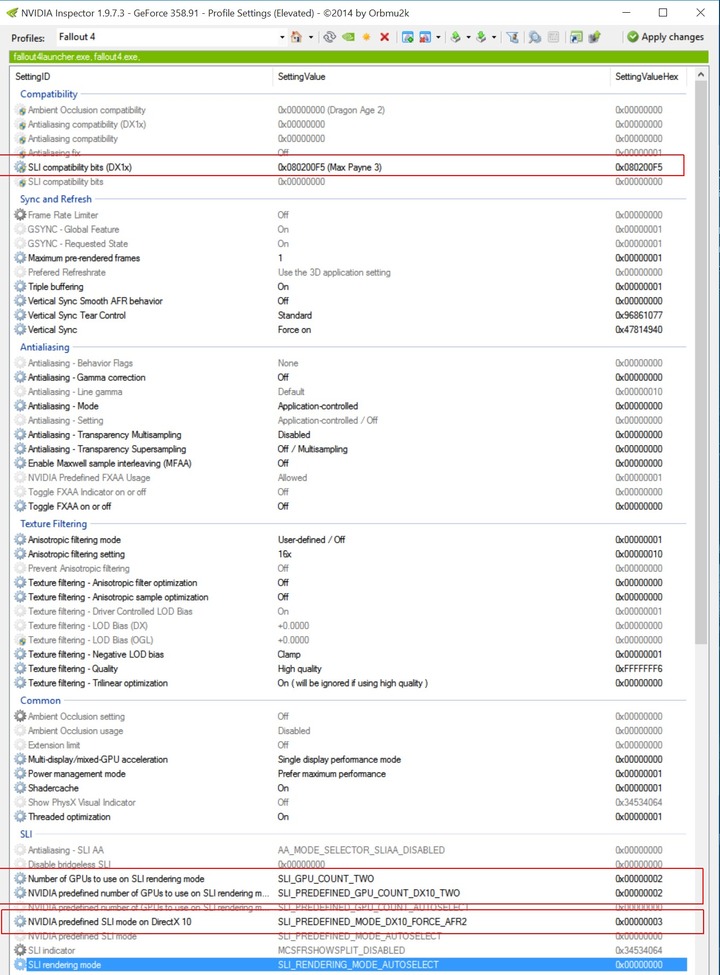Click the '16x' Anisotropic filtering setting value
This screenshot has height=975, width=720.
pyautogui.click(x=284, y=554)
